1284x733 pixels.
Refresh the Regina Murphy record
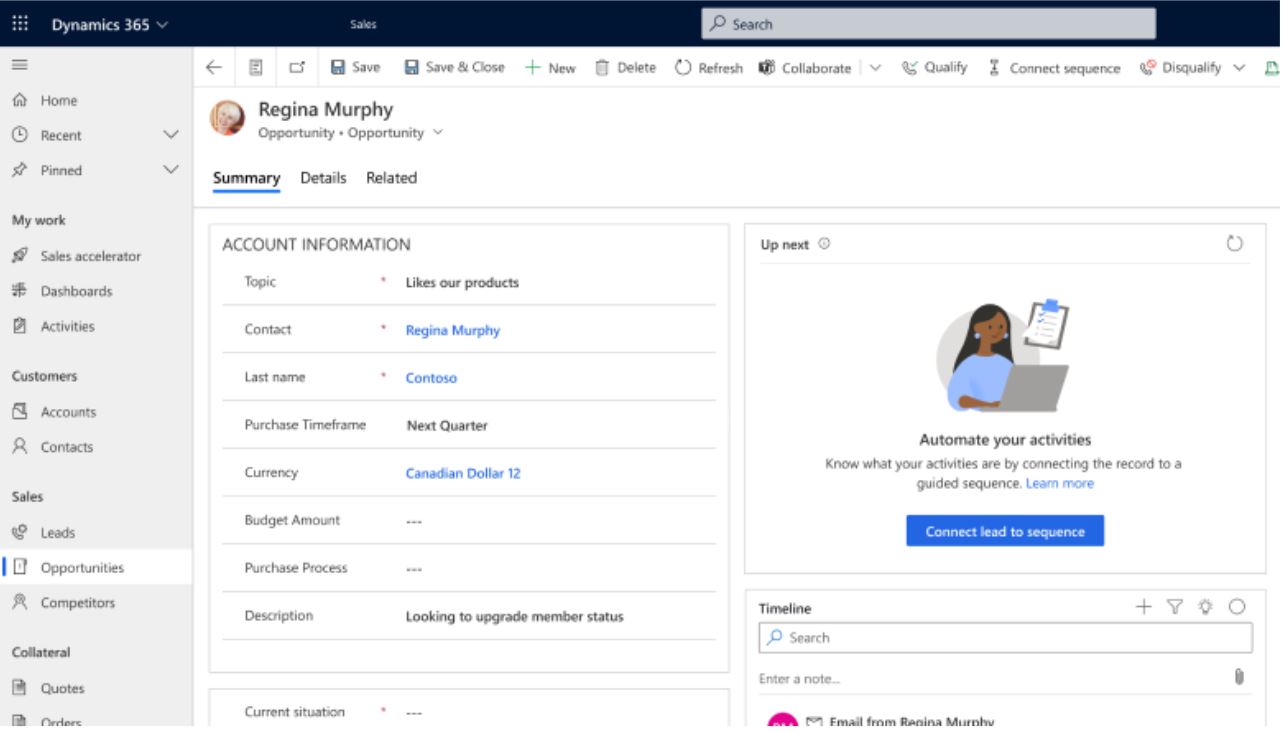[x=710, y=68]
